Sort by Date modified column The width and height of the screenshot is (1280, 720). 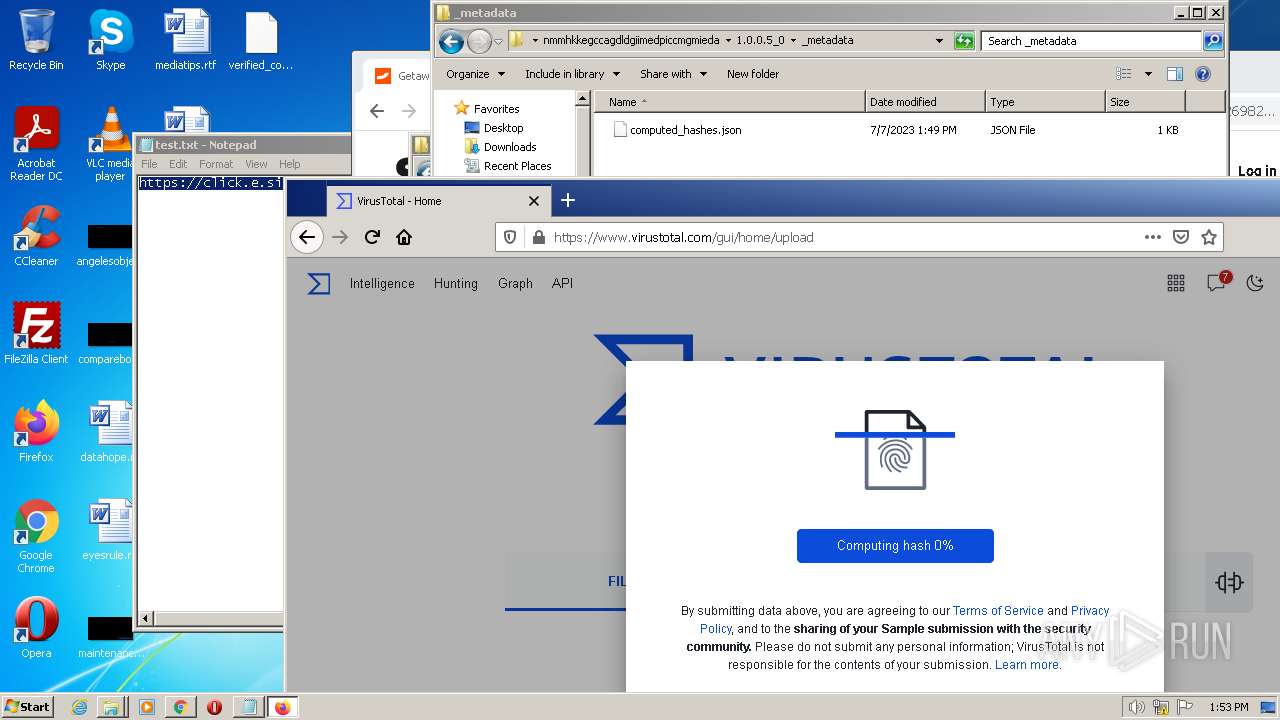tap(925, 102)
